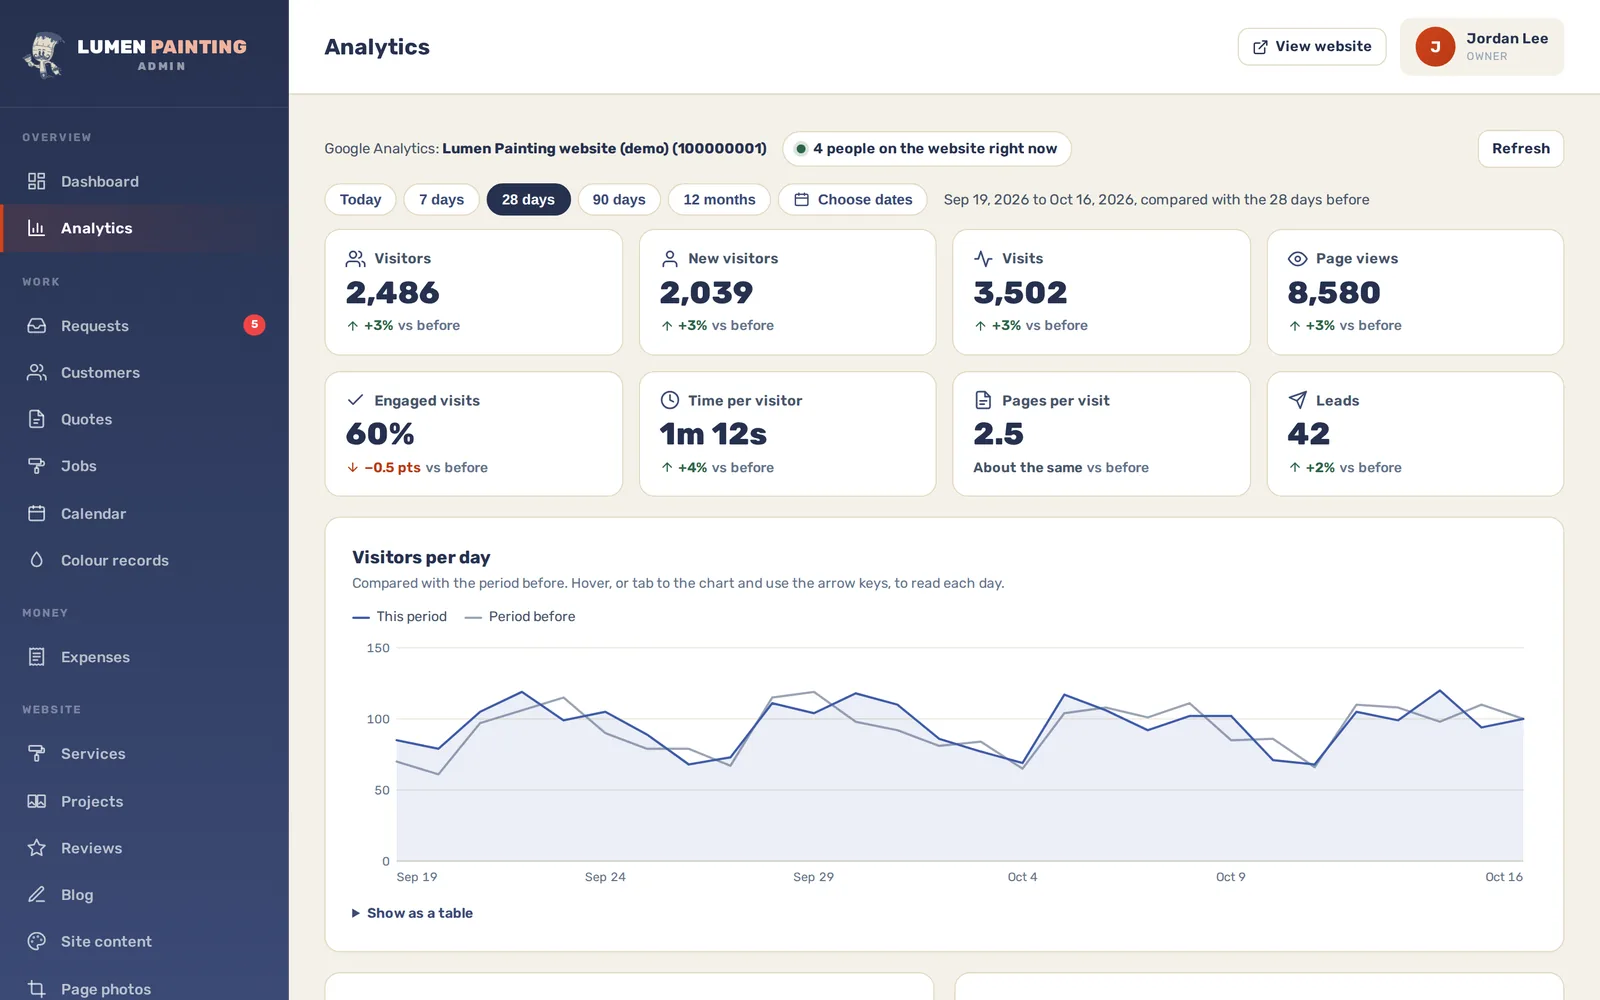Click the Page views eye icon
Image resolution: width=1600 pixels, height=1000 pixels.
pos(1297,258)
